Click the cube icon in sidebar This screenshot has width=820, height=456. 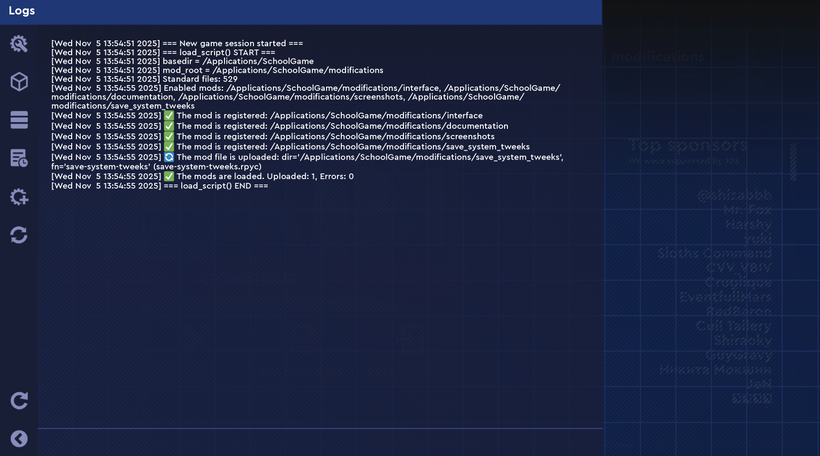tap(18, 82)
